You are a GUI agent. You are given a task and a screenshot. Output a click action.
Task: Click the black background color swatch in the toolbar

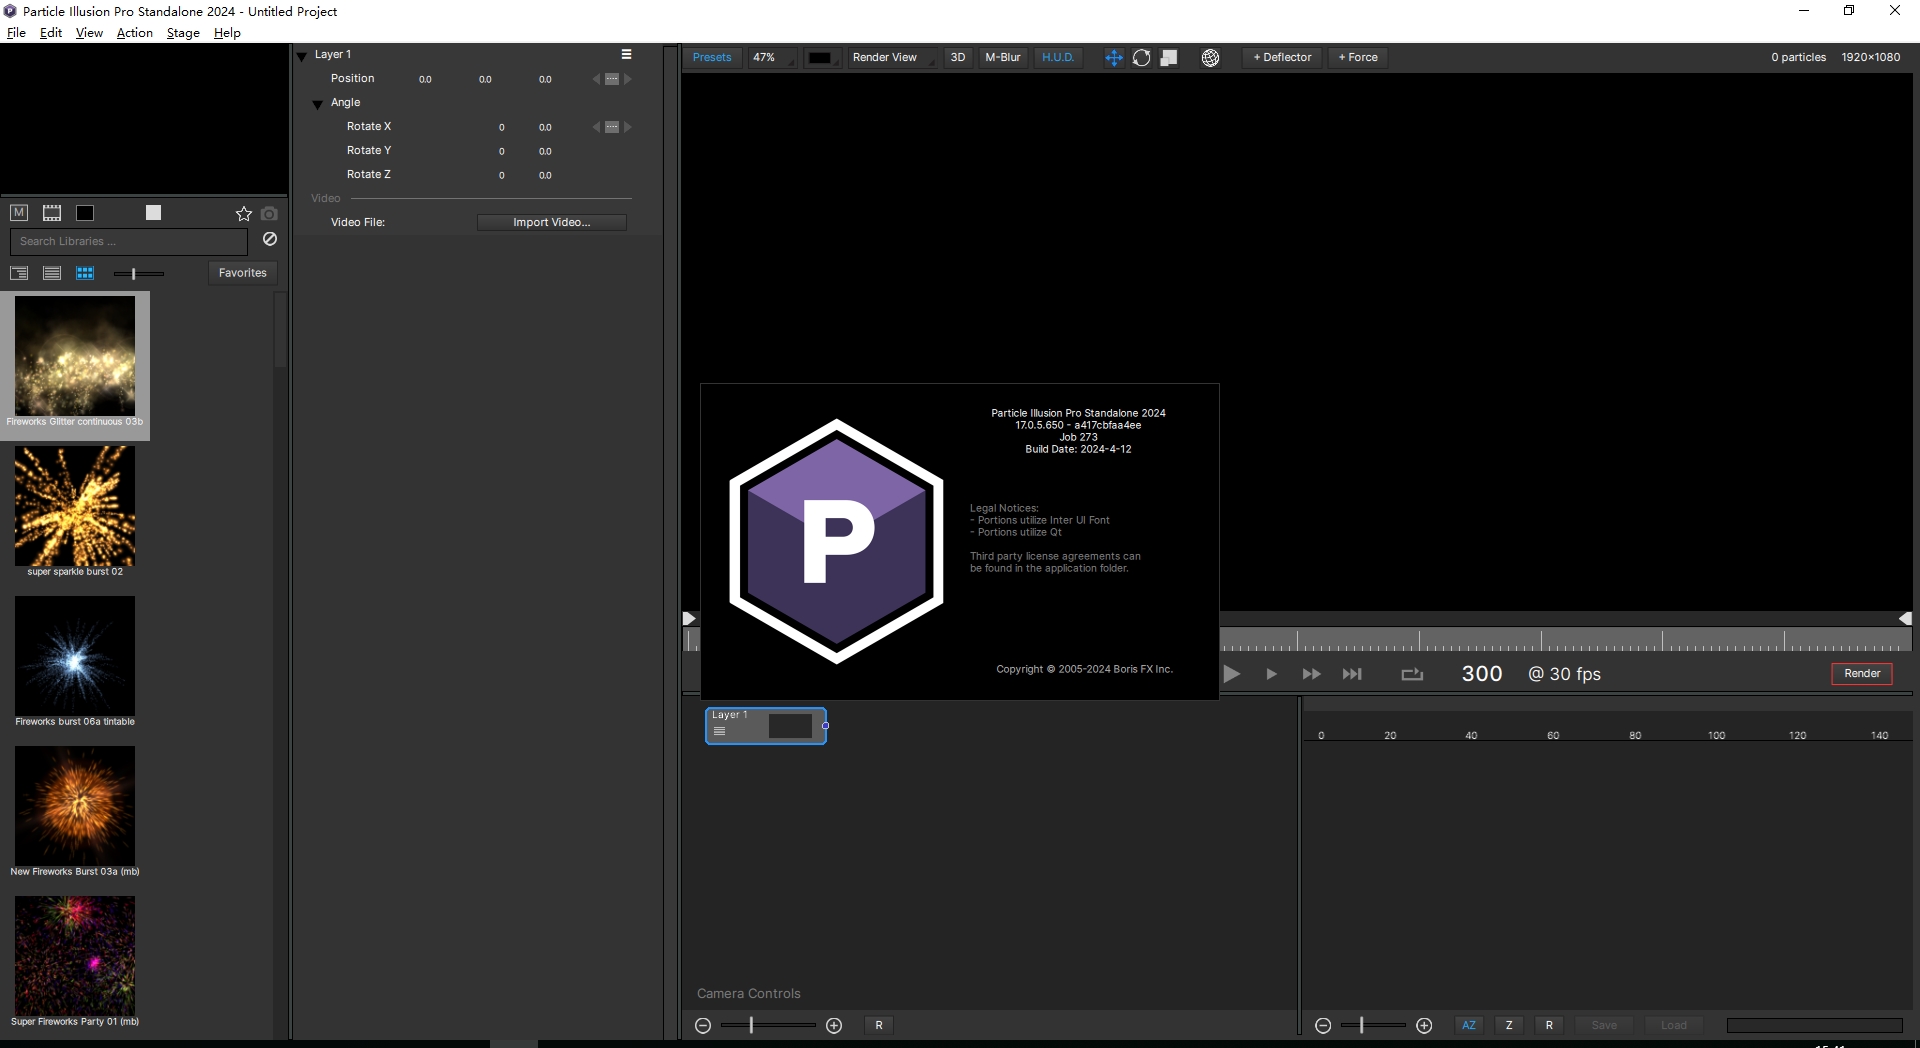[822, 57]
